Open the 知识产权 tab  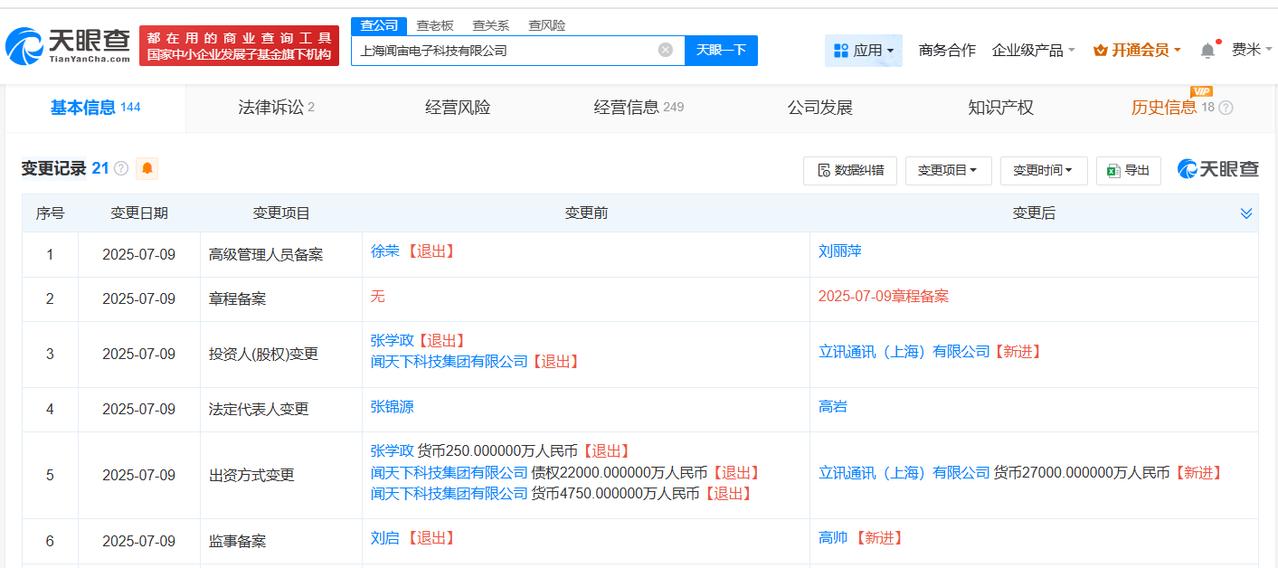point(1000,108)
